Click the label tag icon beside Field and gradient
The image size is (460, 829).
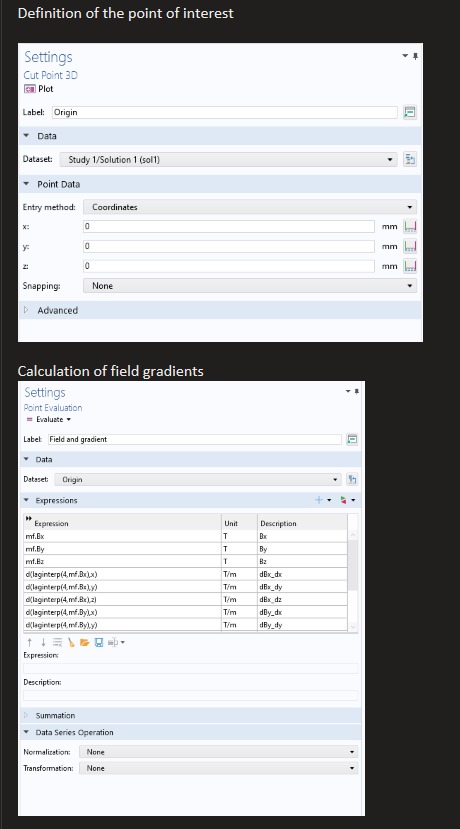[x=352, y=439]
